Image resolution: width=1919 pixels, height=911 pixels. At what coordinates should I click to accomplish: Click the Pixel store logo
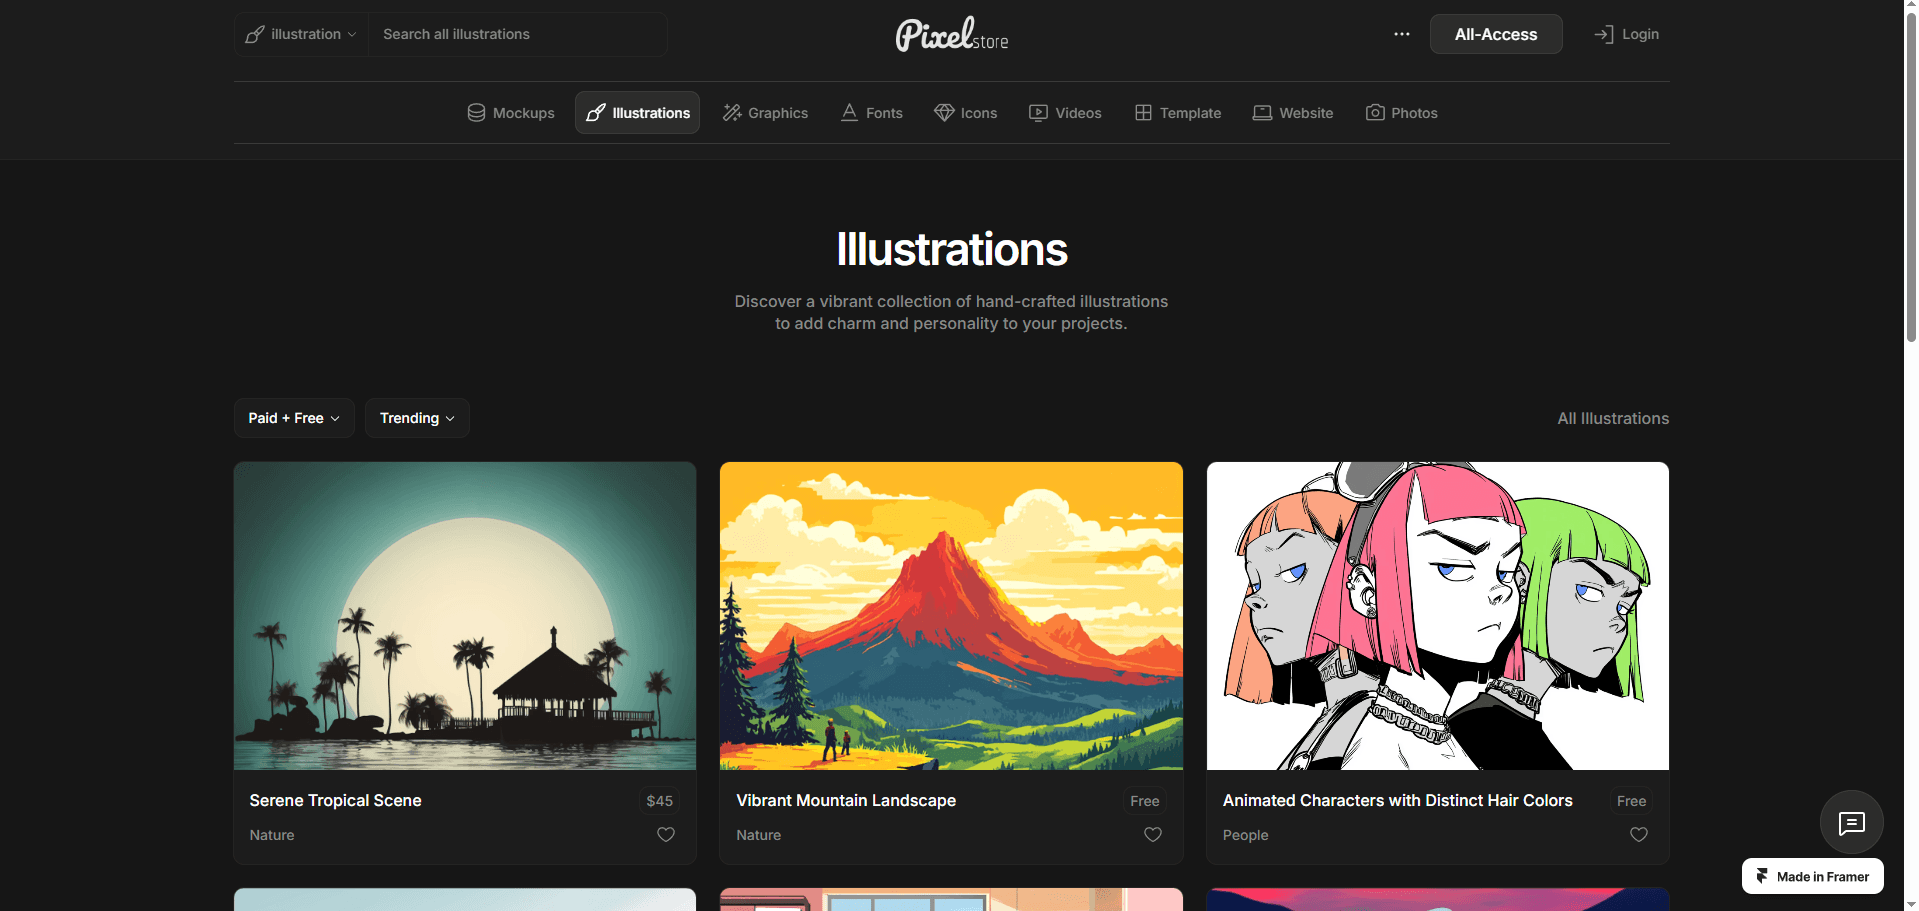951,34
